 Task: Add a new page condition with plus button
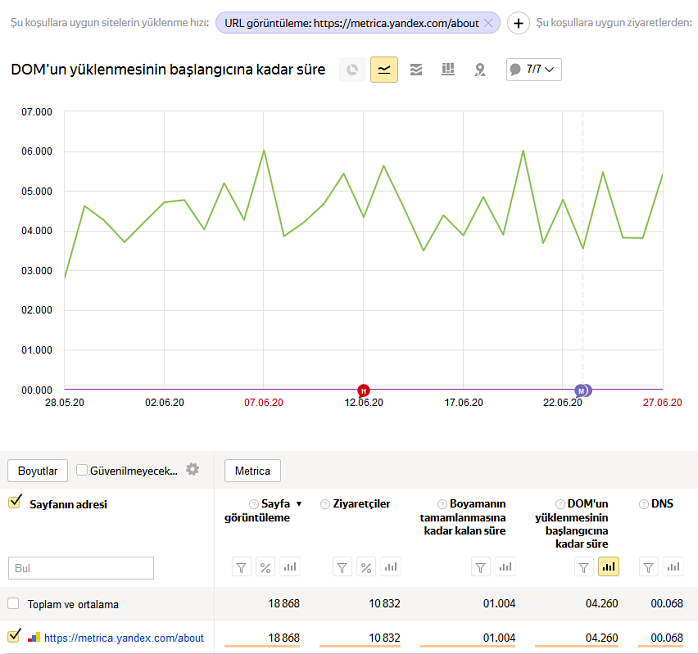point(518,23)
